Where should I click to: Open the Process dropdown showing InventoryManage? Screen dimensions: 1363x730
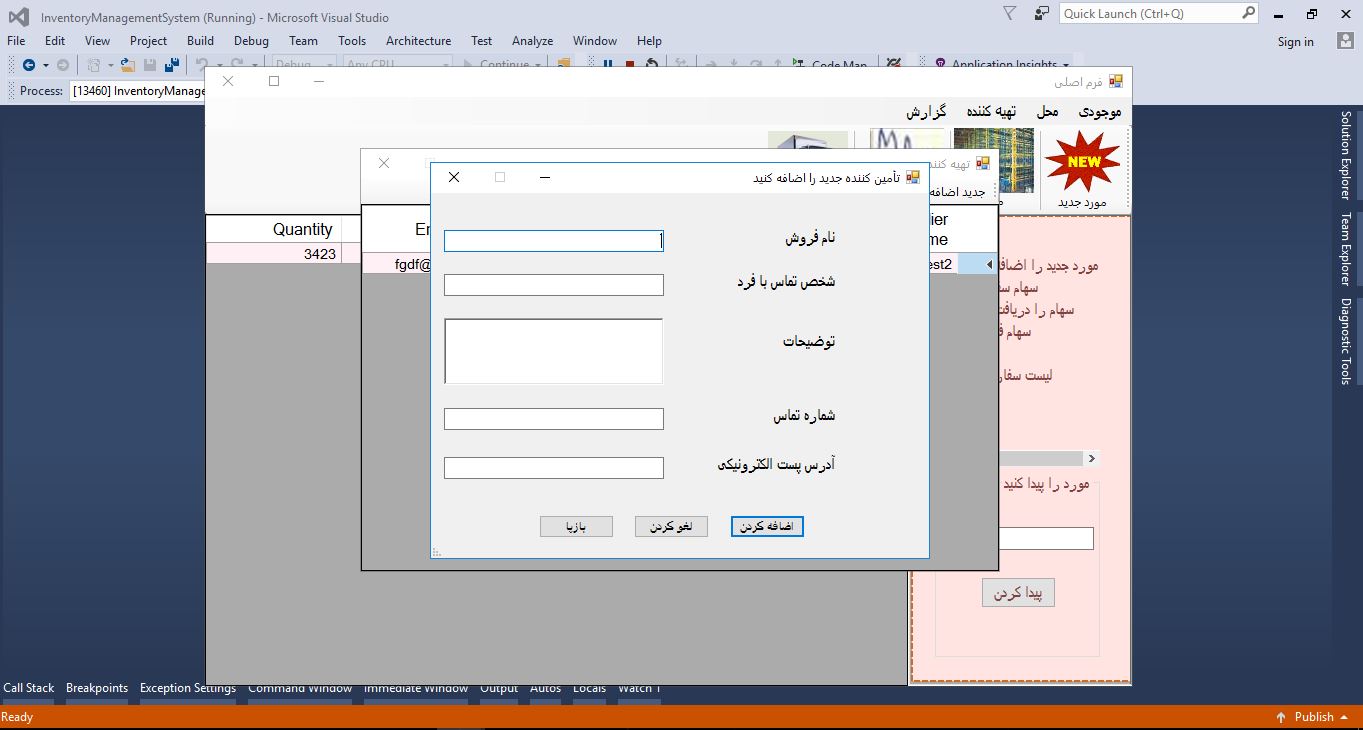pos(136,91)
